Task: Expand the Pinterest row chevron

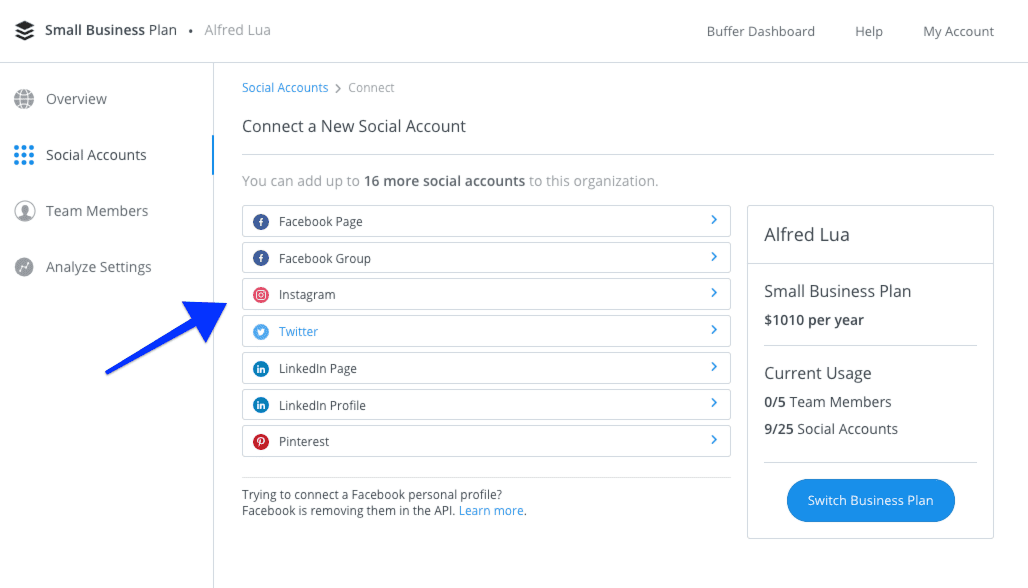Action: [714, 439]
